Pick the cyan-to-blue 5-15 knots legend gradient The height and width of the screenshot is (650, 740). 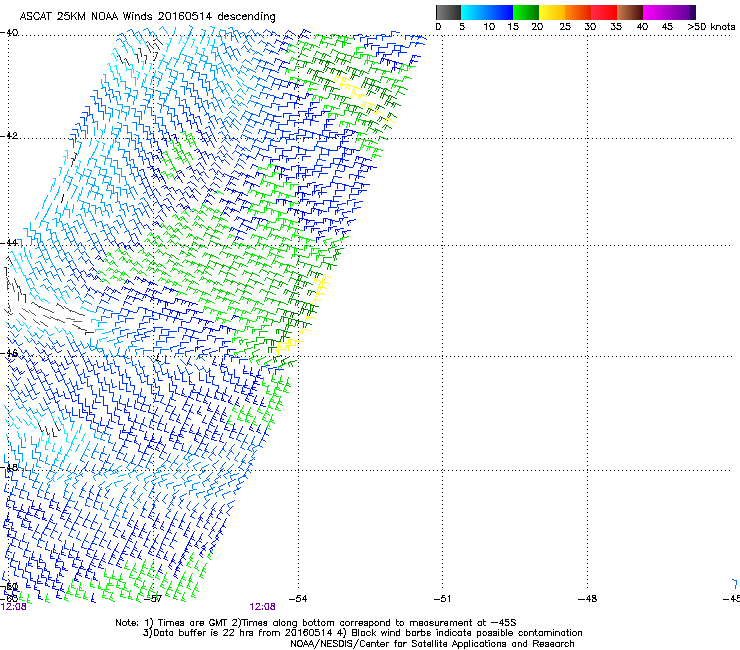point(487,12)
